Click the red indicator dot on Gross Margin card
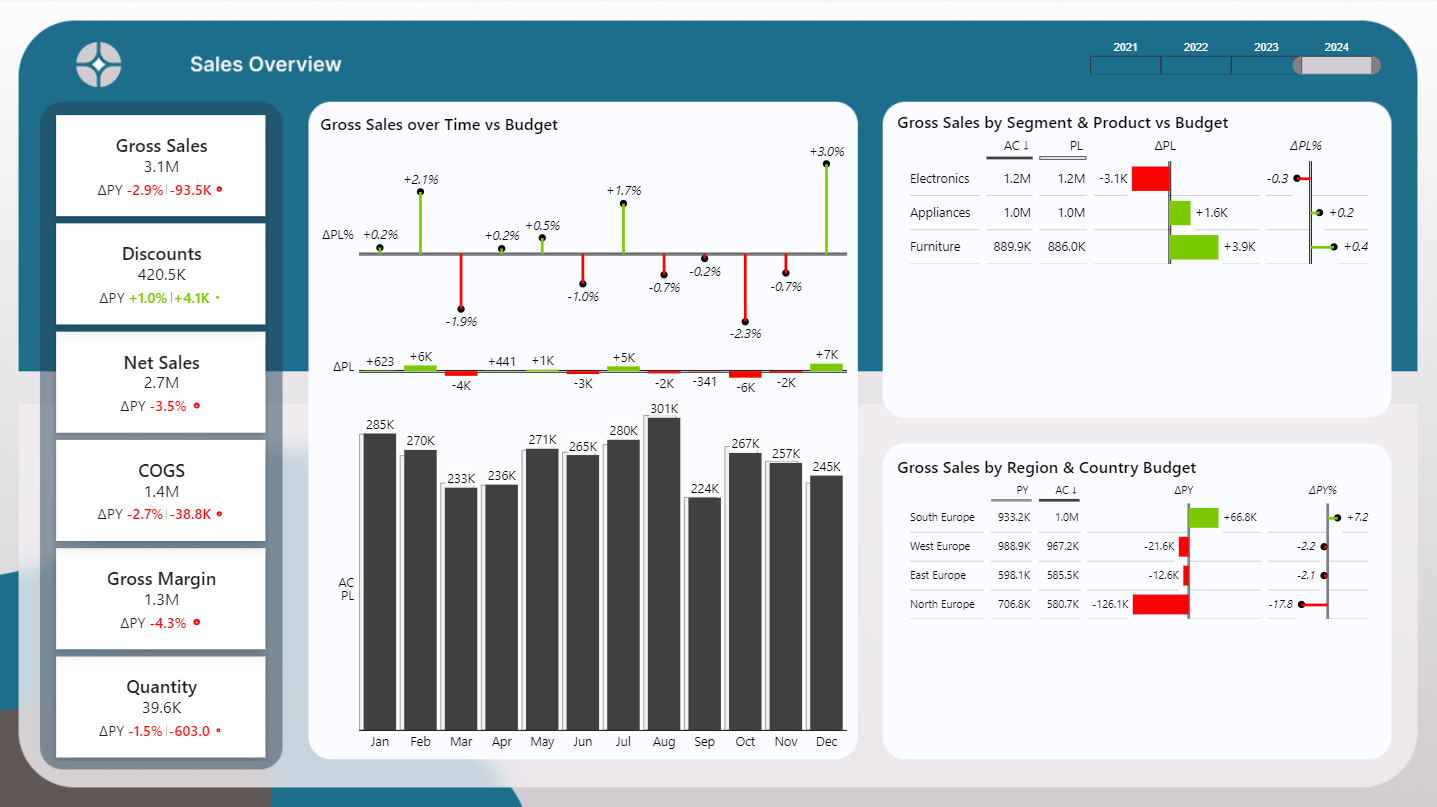Image resolution: width=1437 pixels, height=807 pixels. coord(196,622)
